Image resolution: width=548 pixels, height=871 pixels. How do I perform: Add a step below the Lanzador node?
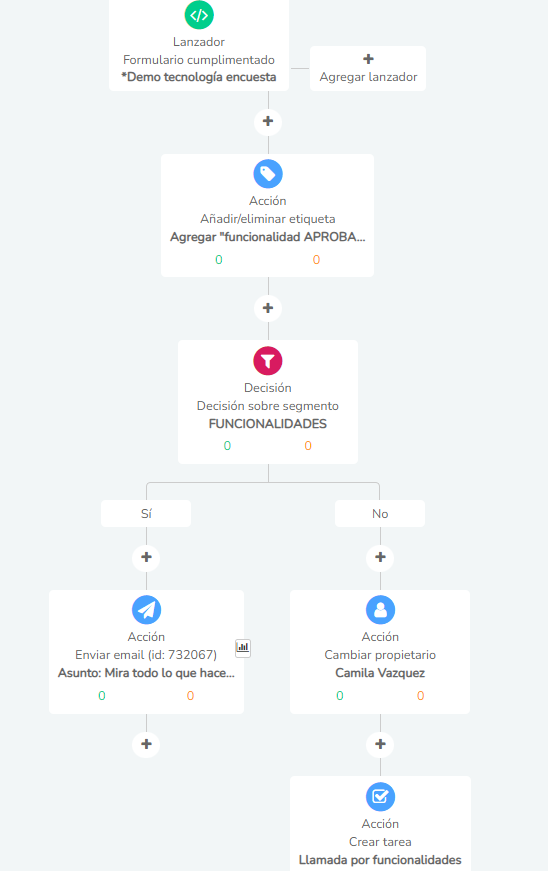point(268,122)
